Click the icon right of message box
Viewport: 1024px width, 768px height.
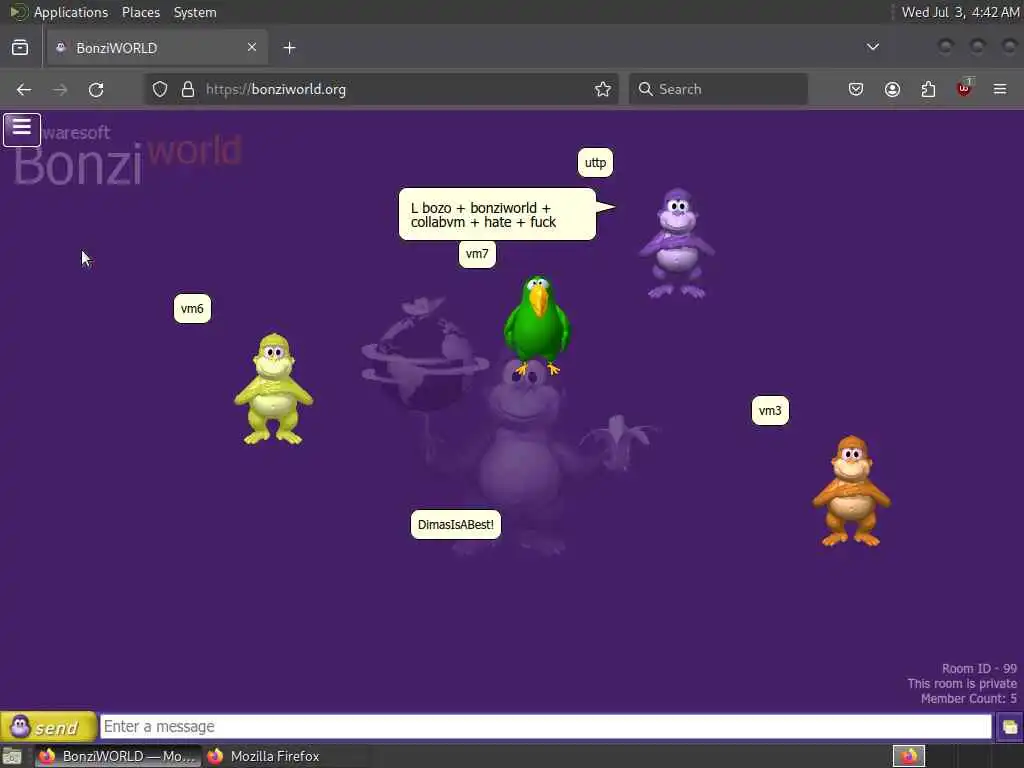tap(1010, 727)
